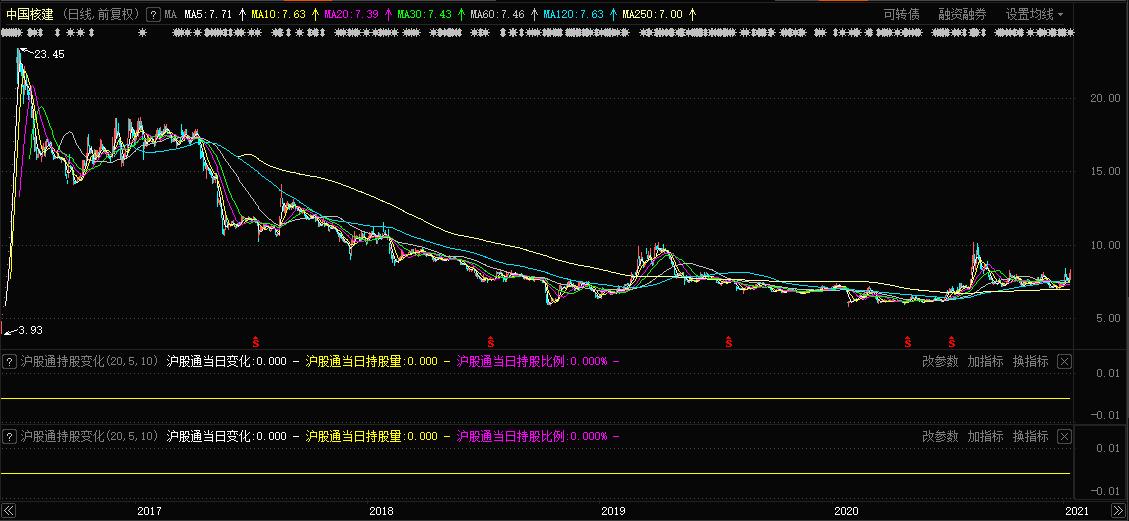Click the 10.00 price axis value
The image size is (1129, 521).
(1105, 245)
